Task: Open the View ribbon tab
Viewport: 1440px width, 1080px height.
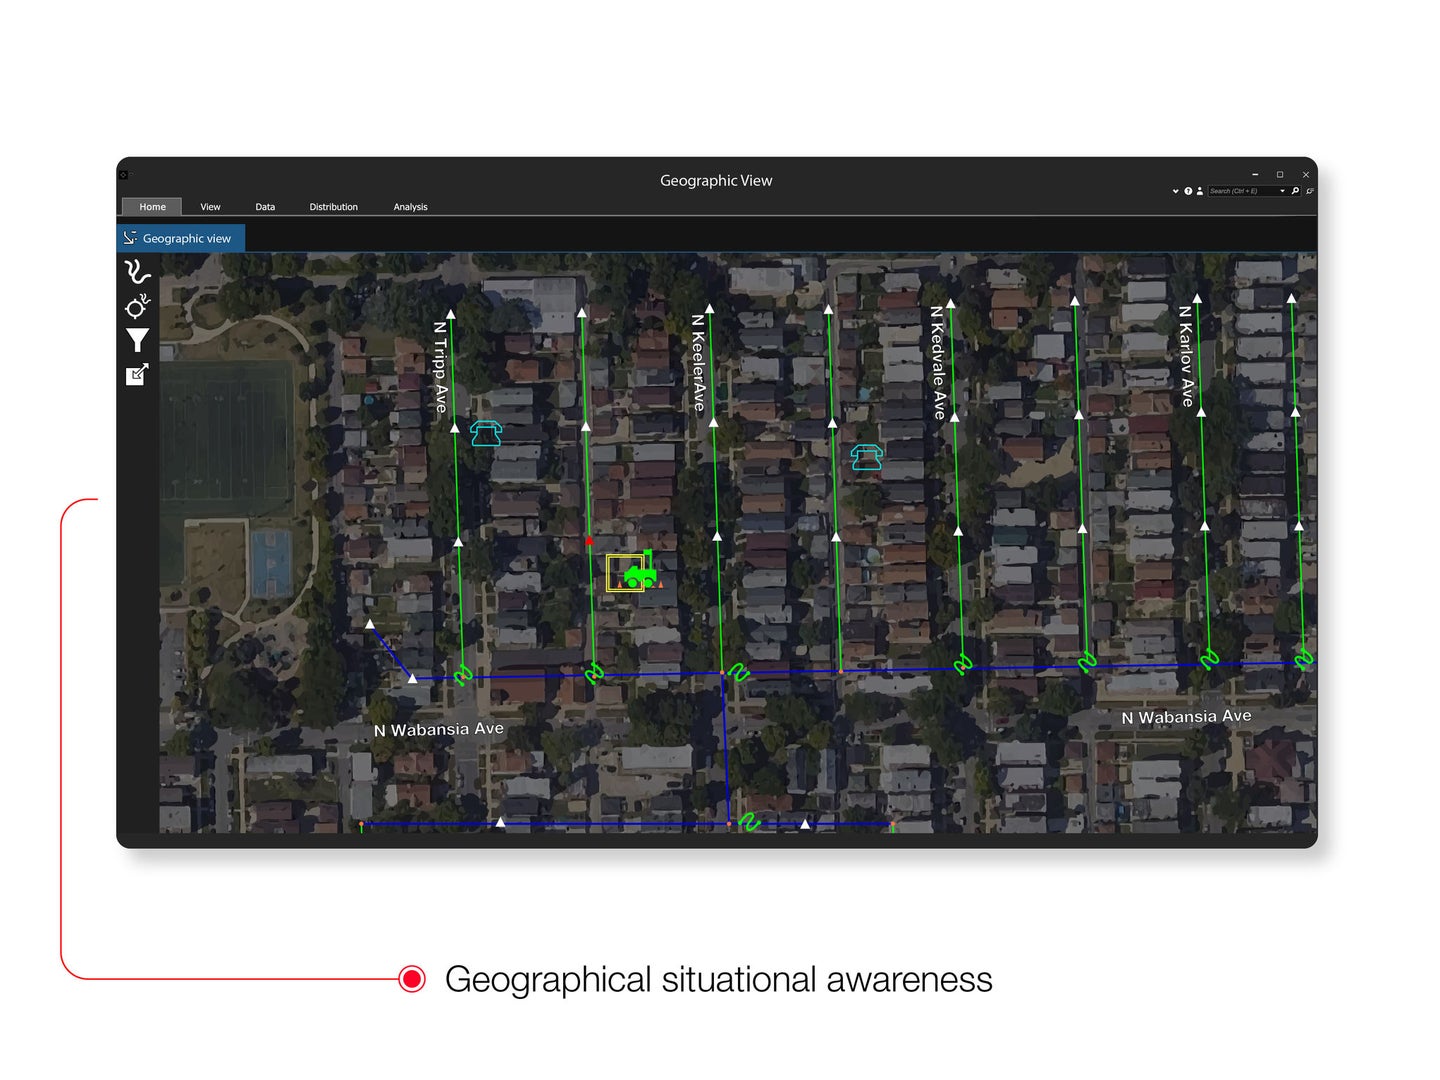Action: tap(210, 207)
